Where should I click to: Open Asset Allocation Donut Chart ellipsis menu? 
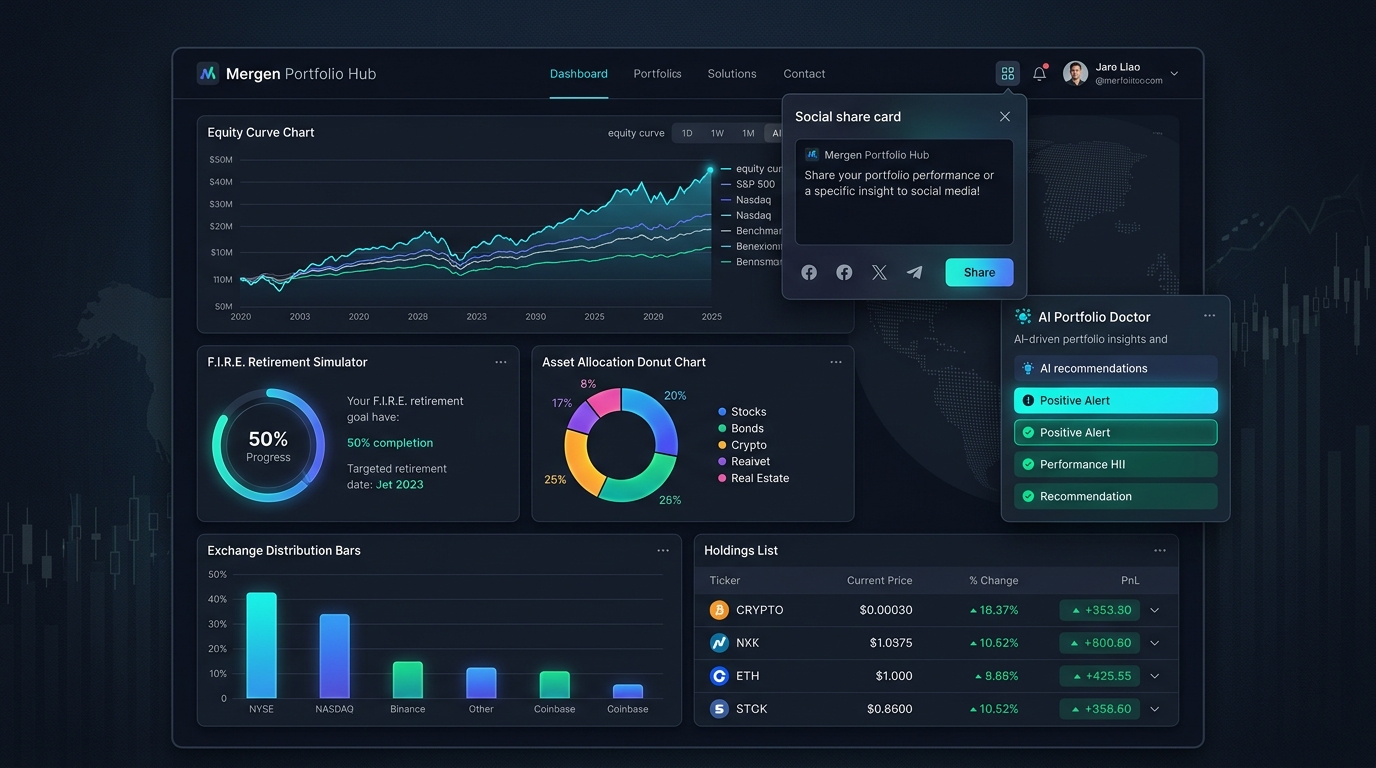836,362
